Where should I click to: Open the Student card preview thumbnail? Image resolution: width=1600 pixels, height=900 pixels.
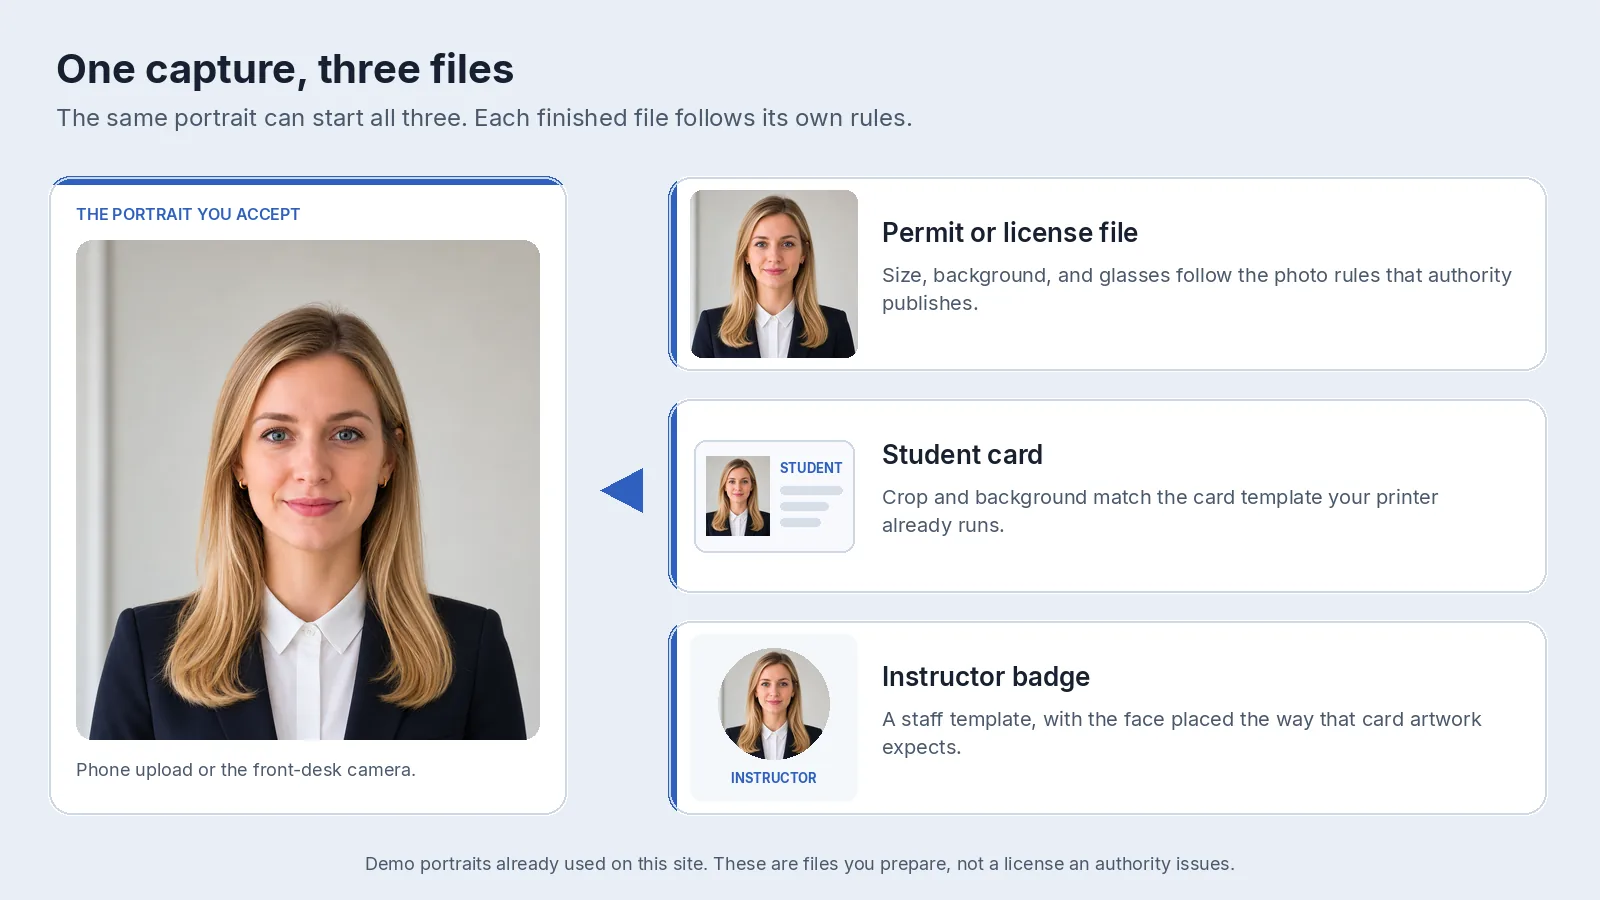[775, 496]
